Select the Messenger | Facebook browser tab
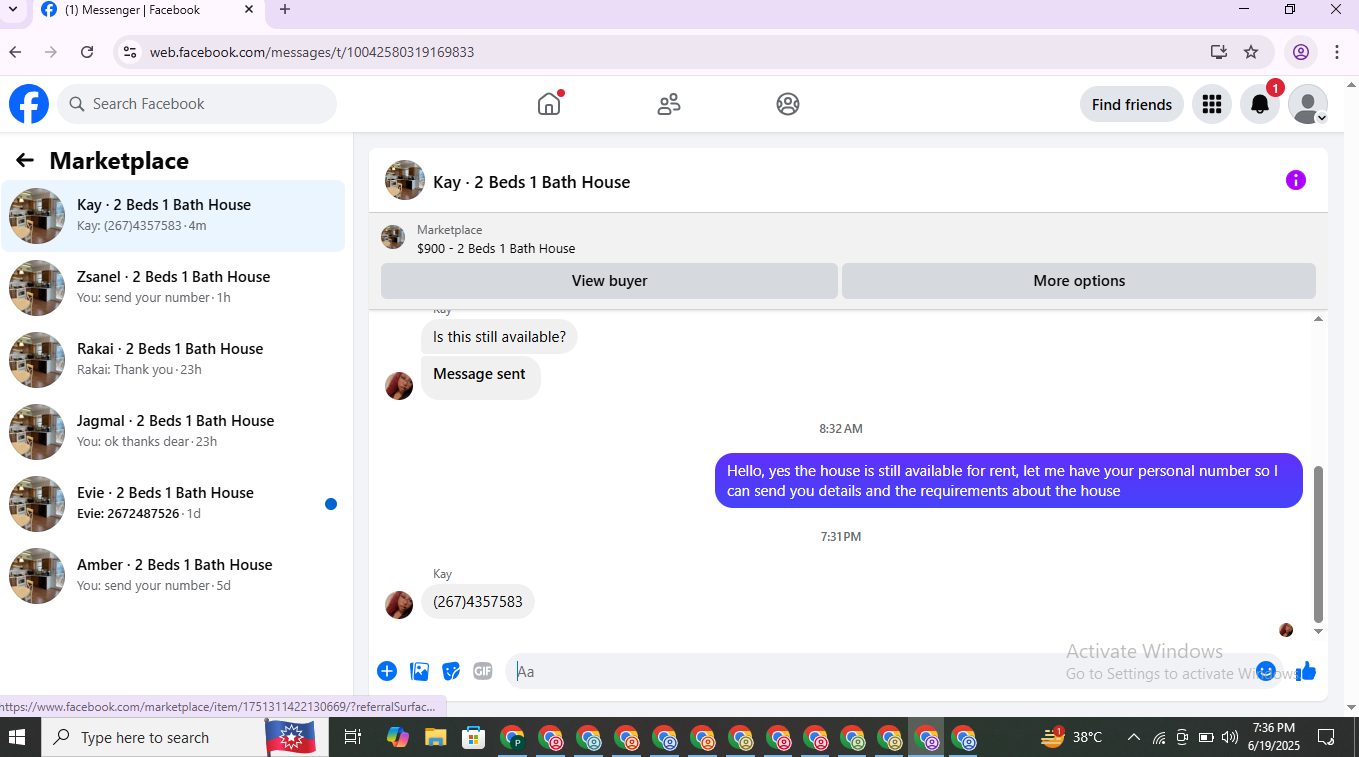This screenshot has width=1359, height=757. pyautogui.click(x=146, y=10)
